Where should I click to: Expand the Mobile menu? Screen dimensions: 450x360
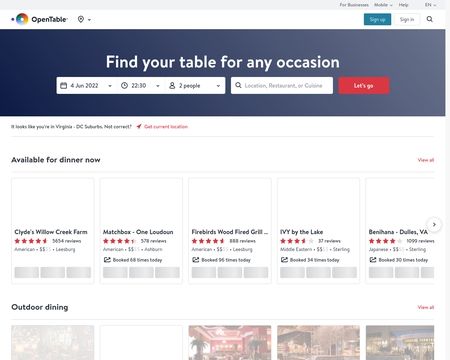coord(383,5)
